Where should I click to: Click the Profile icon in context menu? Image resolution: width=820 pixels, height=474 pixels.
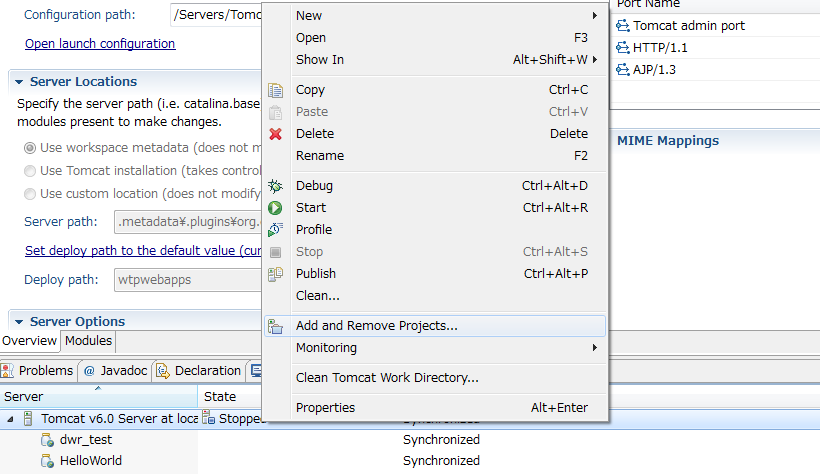click(276, 230)
